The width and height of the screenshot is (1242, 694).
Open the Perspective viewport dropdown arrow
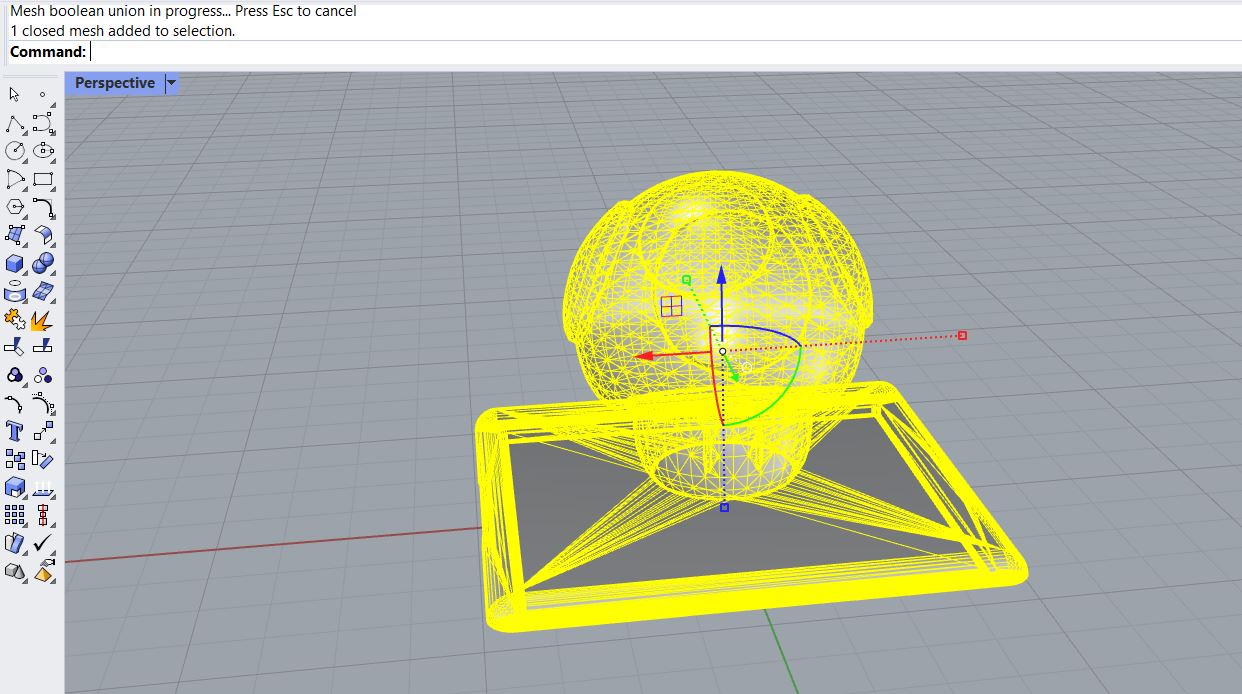click(x=171, y=83)
